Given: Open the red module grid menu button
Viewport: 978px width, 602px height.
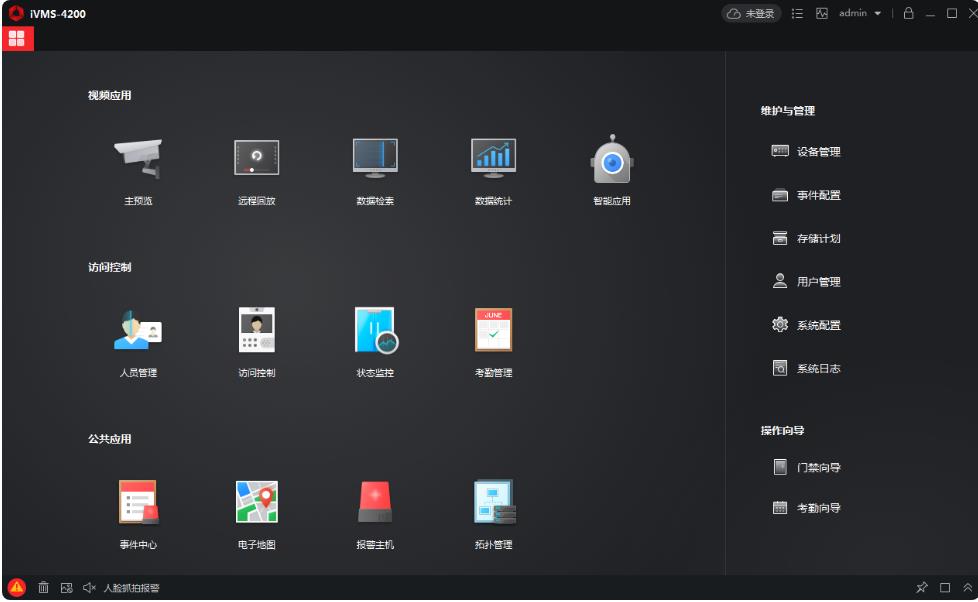Looking at the screenshot, I should 17,39.
